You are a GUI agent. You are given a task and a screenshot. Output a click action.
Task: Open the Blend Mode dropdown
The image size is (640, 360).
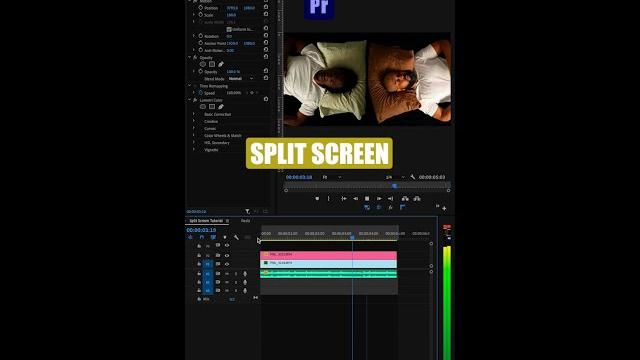(241, 78)
